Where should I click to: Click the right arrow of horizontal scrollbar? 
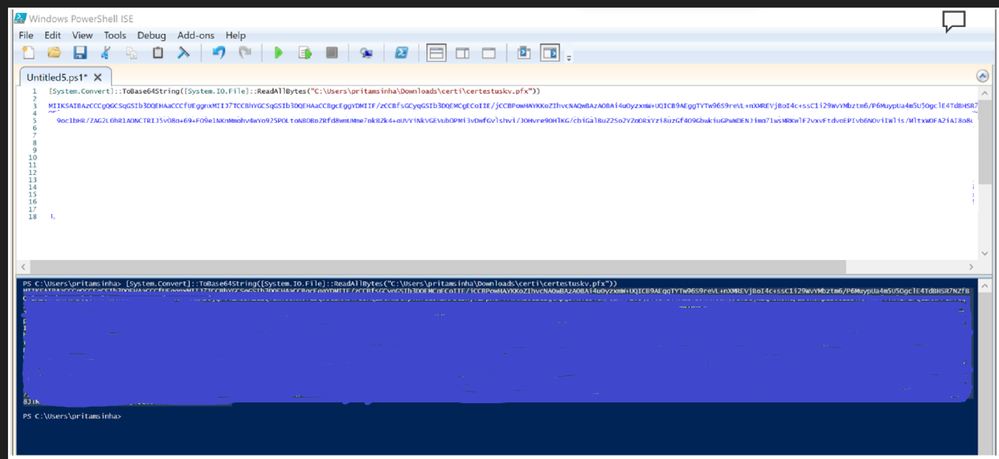972,267
